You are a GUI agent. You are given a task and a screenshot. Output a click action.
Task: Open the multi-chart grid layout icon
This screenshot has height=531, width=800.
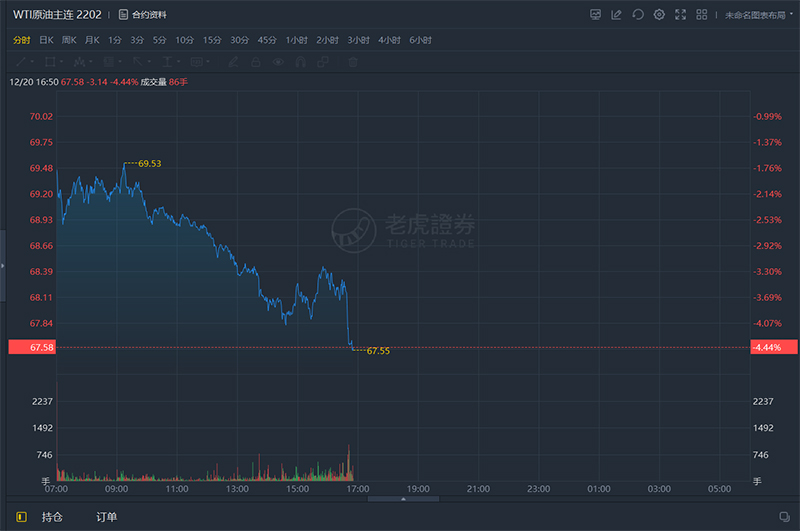(703, 15)
